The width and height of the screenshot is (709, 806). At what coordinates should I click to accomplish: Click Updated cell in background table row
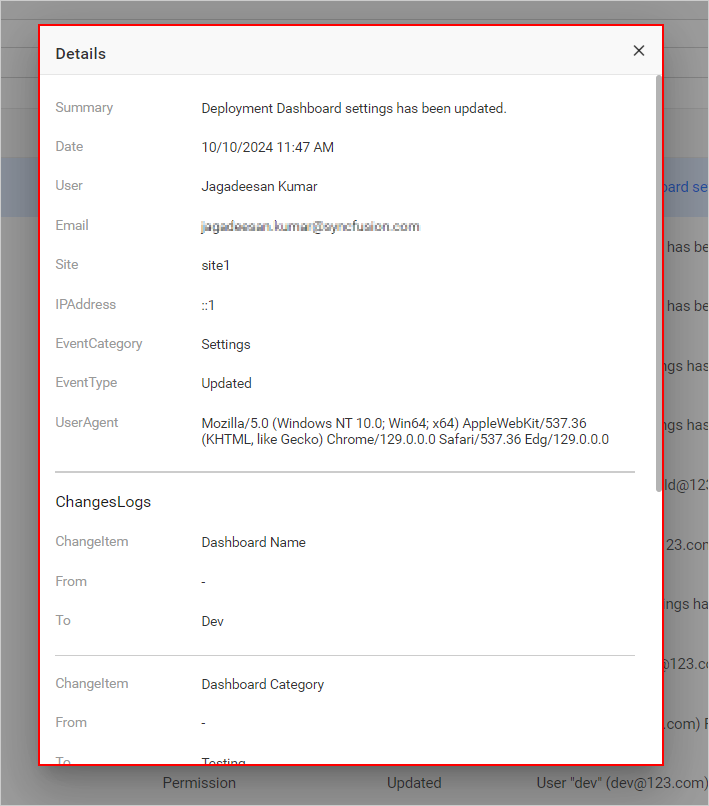click(x=414, y=783)
